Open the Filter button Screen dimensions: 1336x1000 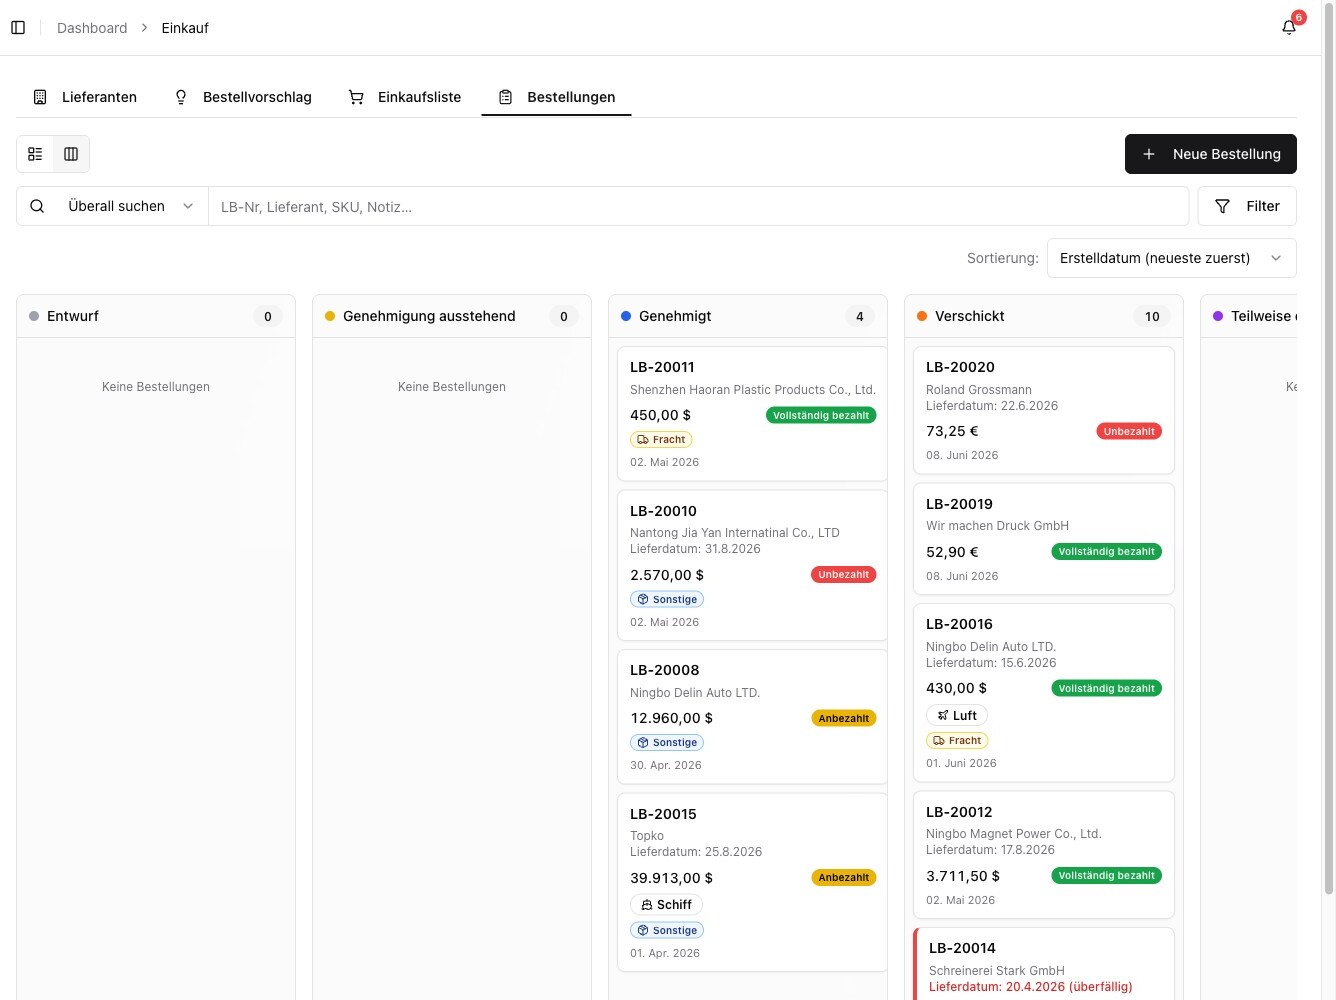click(x=1247, y=206)
